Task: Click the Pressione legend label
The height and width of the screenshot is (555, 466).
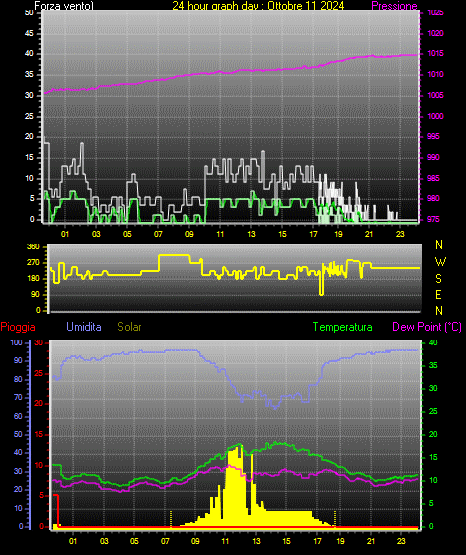Action: click(x=394, y=6)
